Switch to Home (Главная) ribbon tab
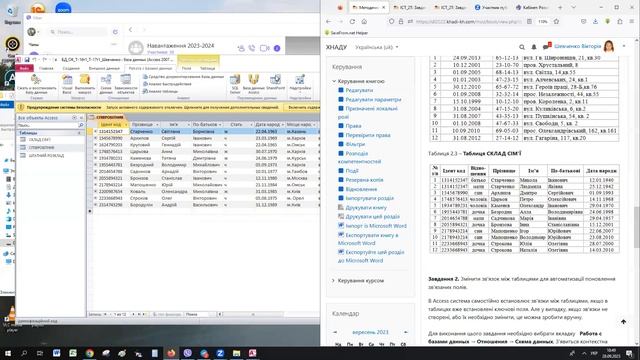Viewport: 640px width, 360px height. [46, 68]
